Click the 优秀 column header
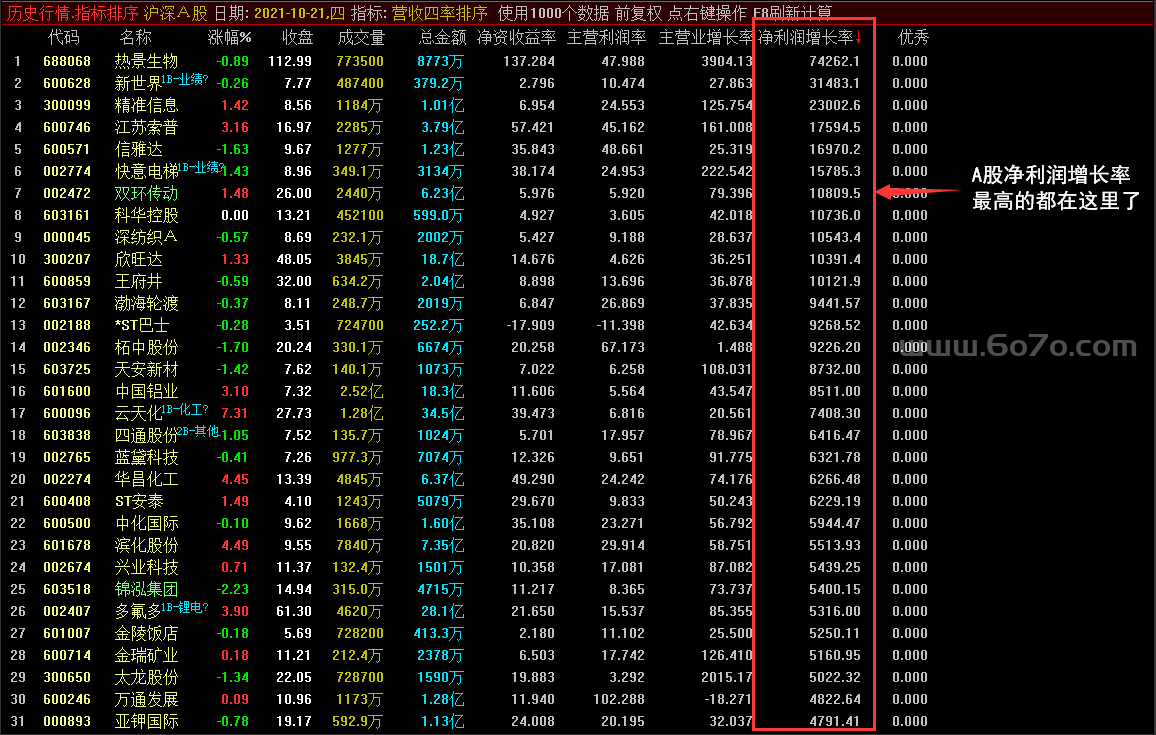The image size is (1156, 735). click(913, 38)
